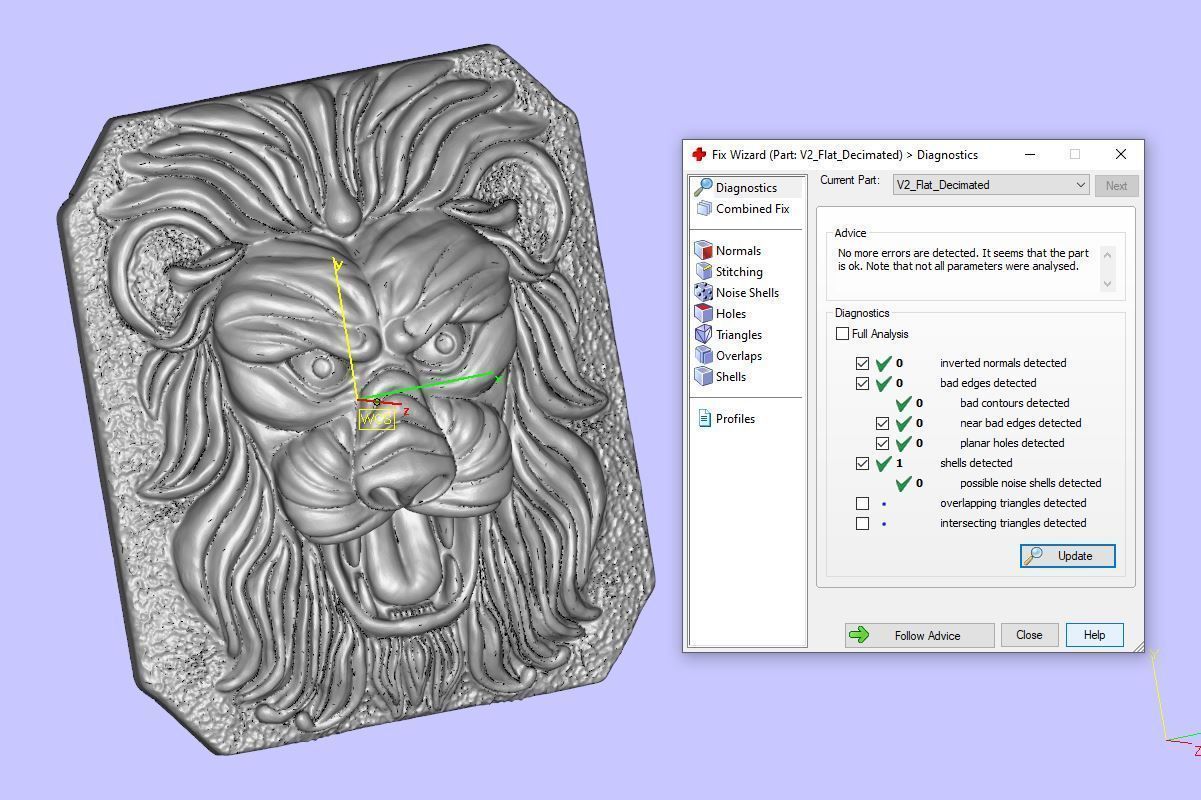The height and width of the screenshot is (800, 1201).
Task: Click 'planar holes detected' text
Action: point(1012,443)
